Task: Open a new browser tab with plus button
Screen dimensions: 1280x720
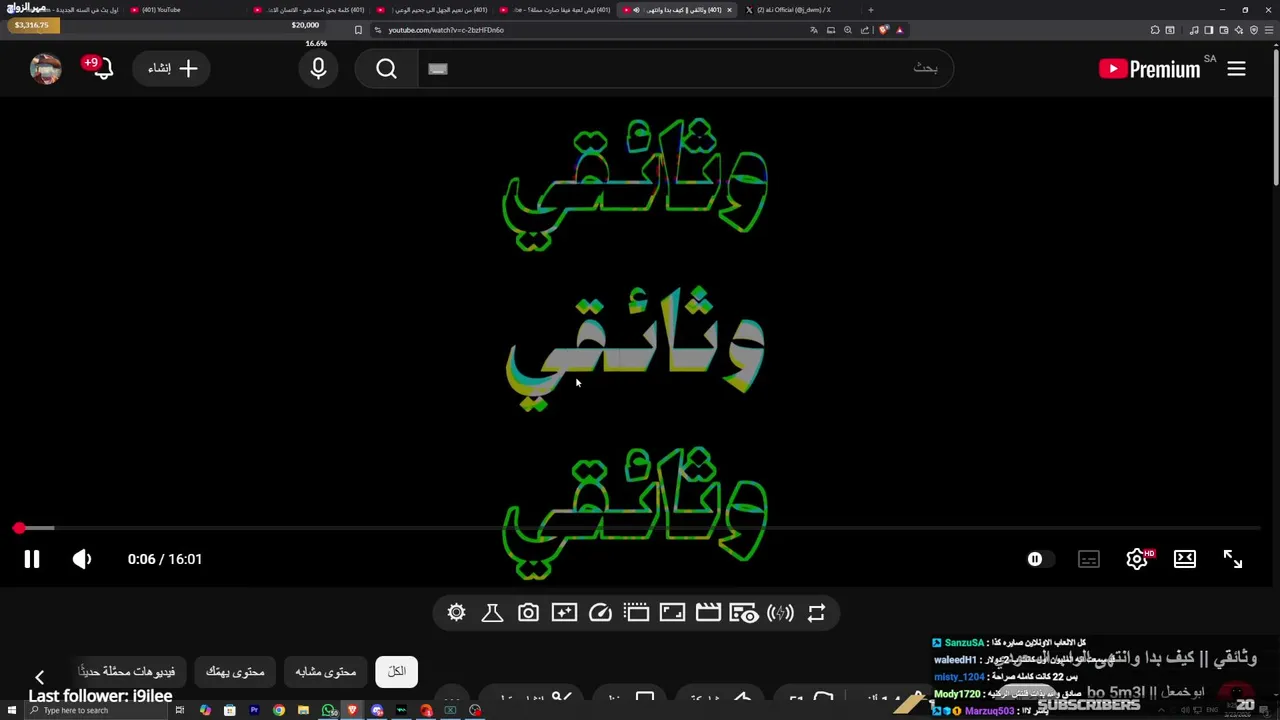Action: (870, 10)
